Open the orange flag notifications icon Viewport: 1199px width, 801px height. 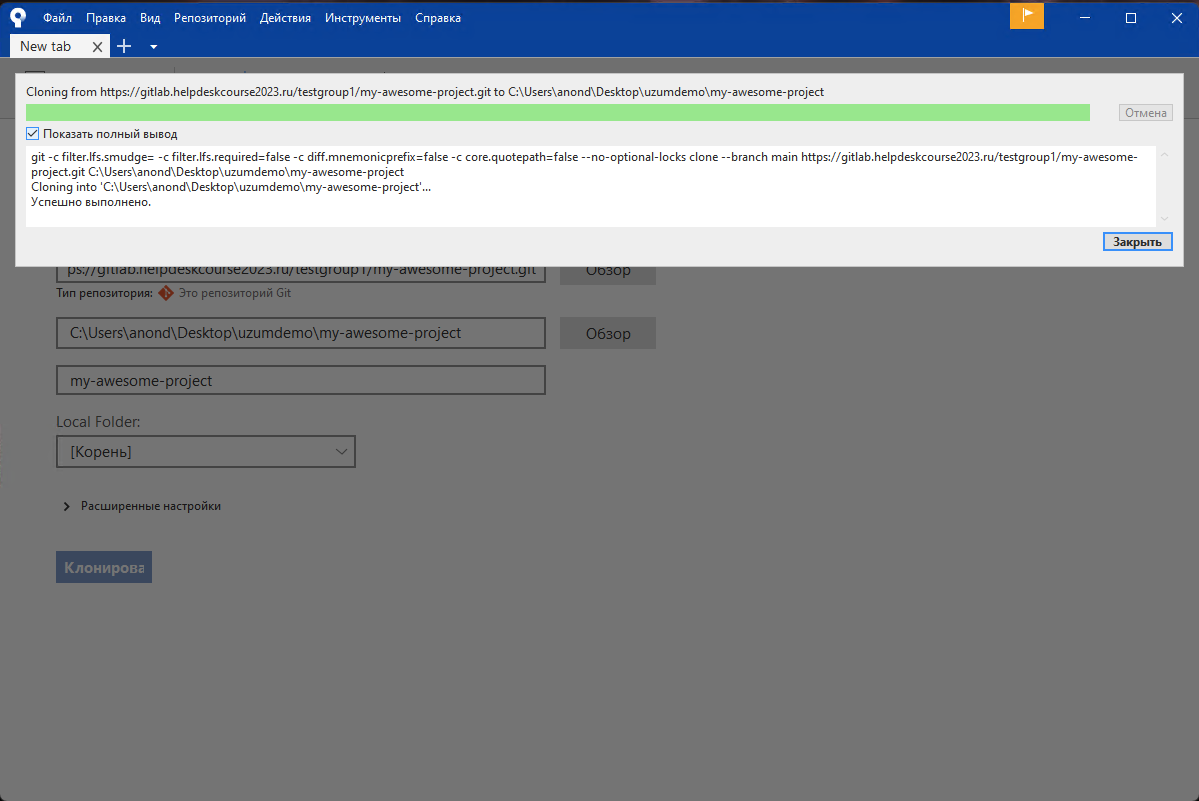click(x=1026, y=17)
